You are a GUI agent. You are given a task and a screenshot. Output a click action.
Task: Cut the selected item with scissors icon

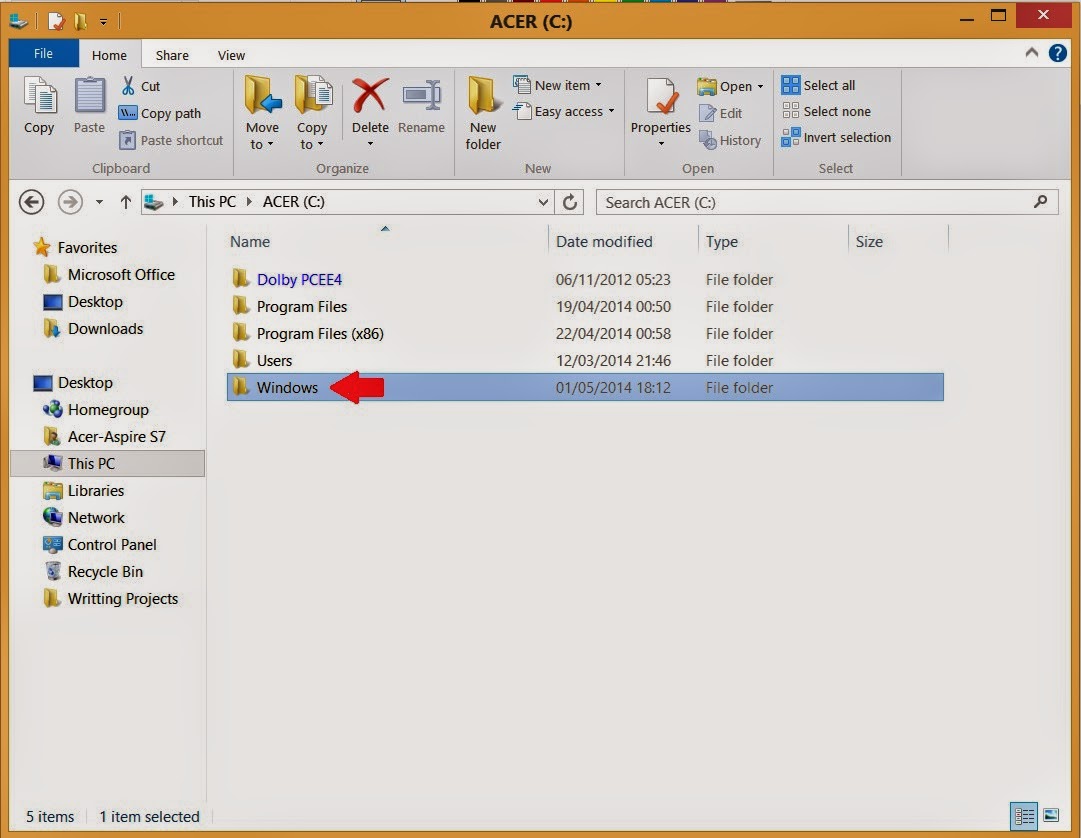(x=141, y=86)
